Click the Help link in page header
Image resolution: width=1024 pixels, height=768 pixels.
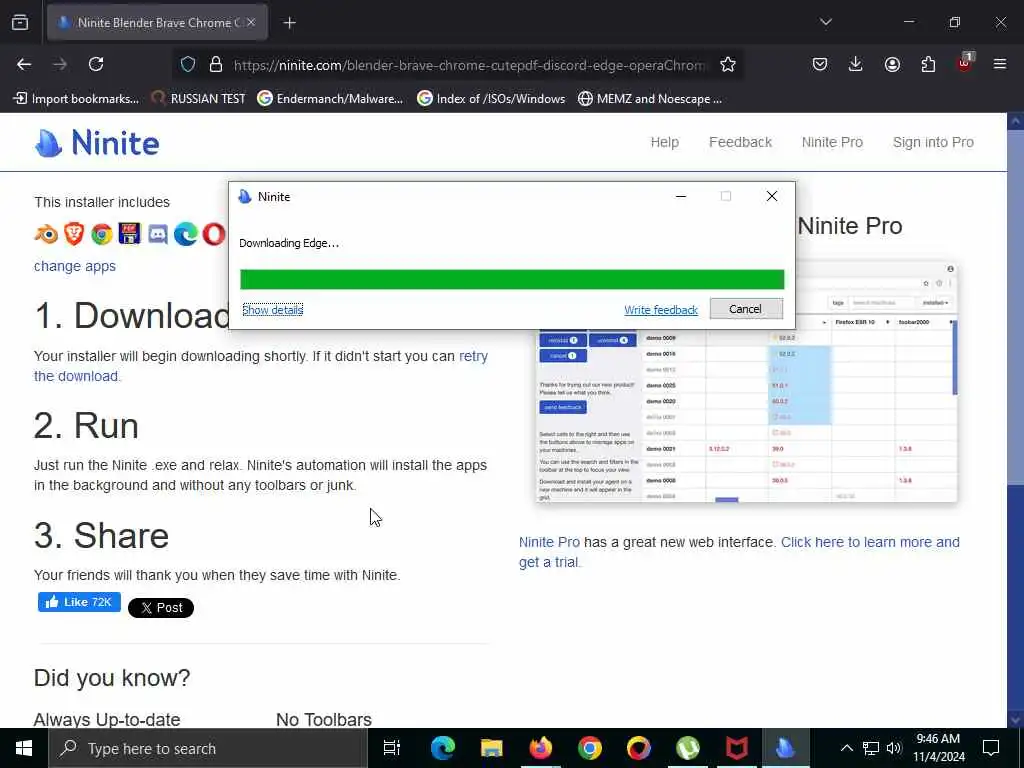click(x=664, y=142)
